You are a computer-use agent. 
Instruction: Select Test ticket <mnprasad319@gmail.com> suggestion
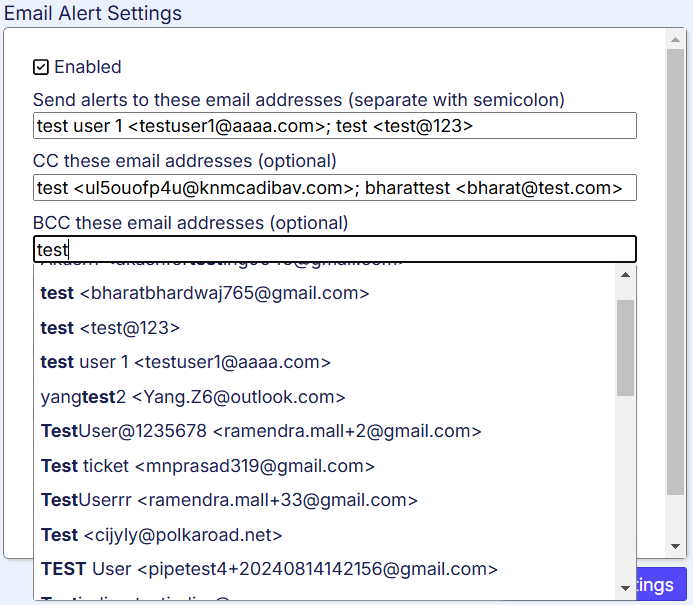pos(208,466)
